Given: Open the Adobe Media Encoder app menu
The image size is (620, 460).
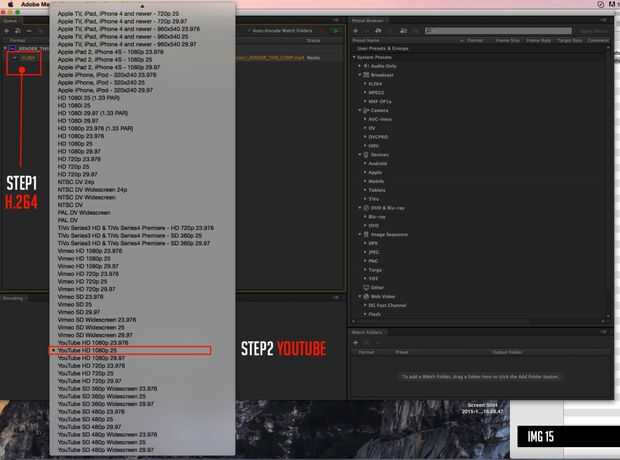Looking at the screenshot, I should (35, 4).
